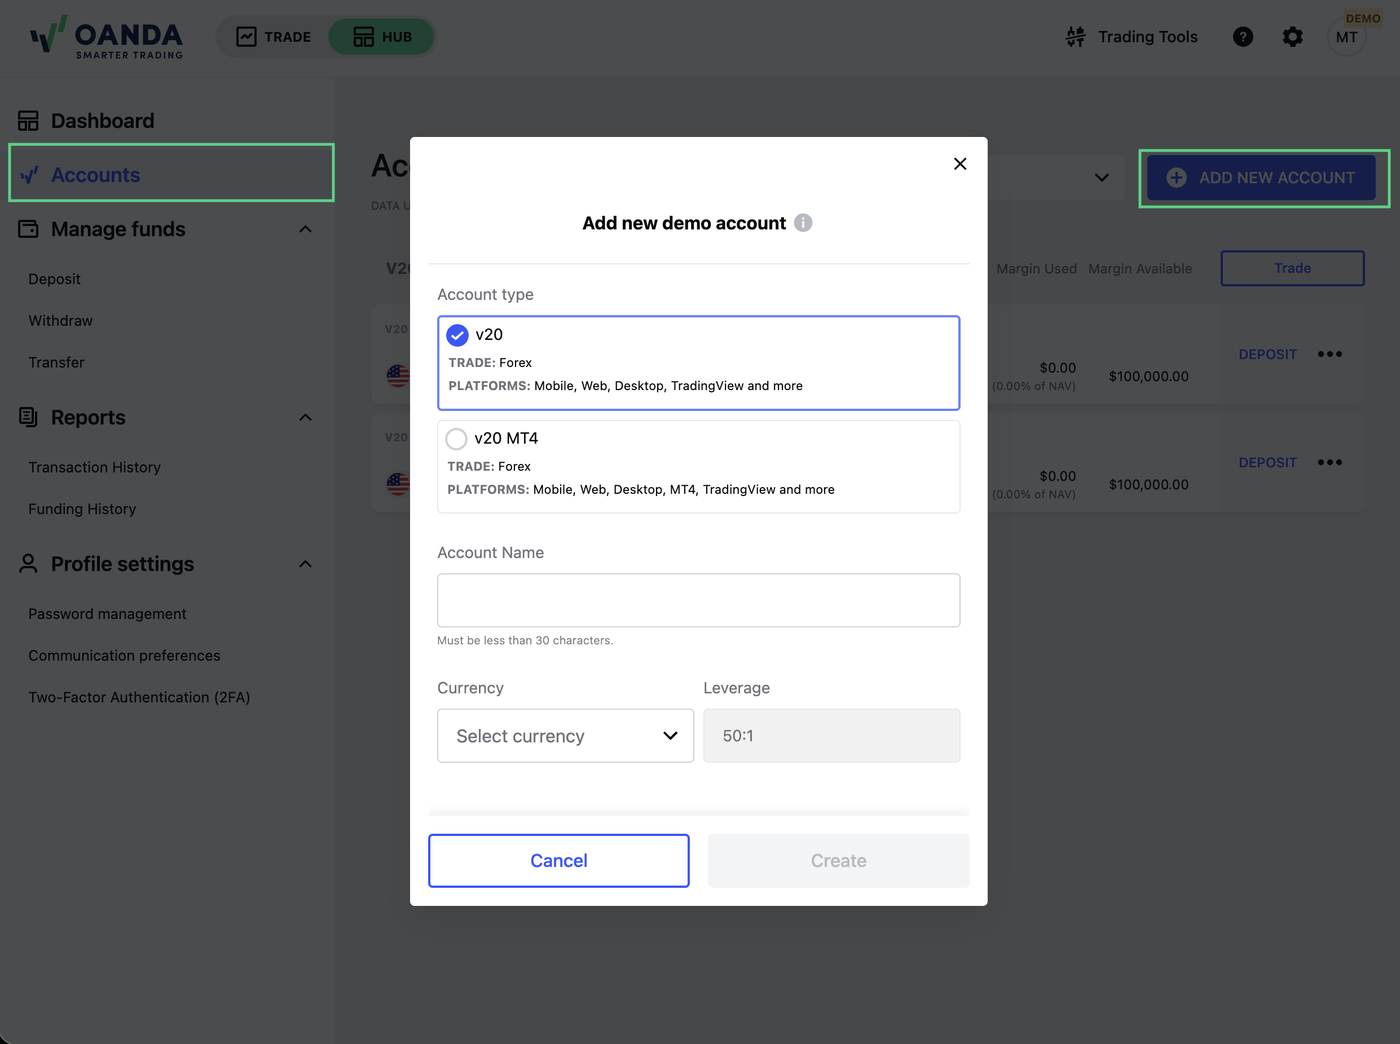Switch to the HUB tab
1400x1044 pixels.
click(x=382, y=37)
